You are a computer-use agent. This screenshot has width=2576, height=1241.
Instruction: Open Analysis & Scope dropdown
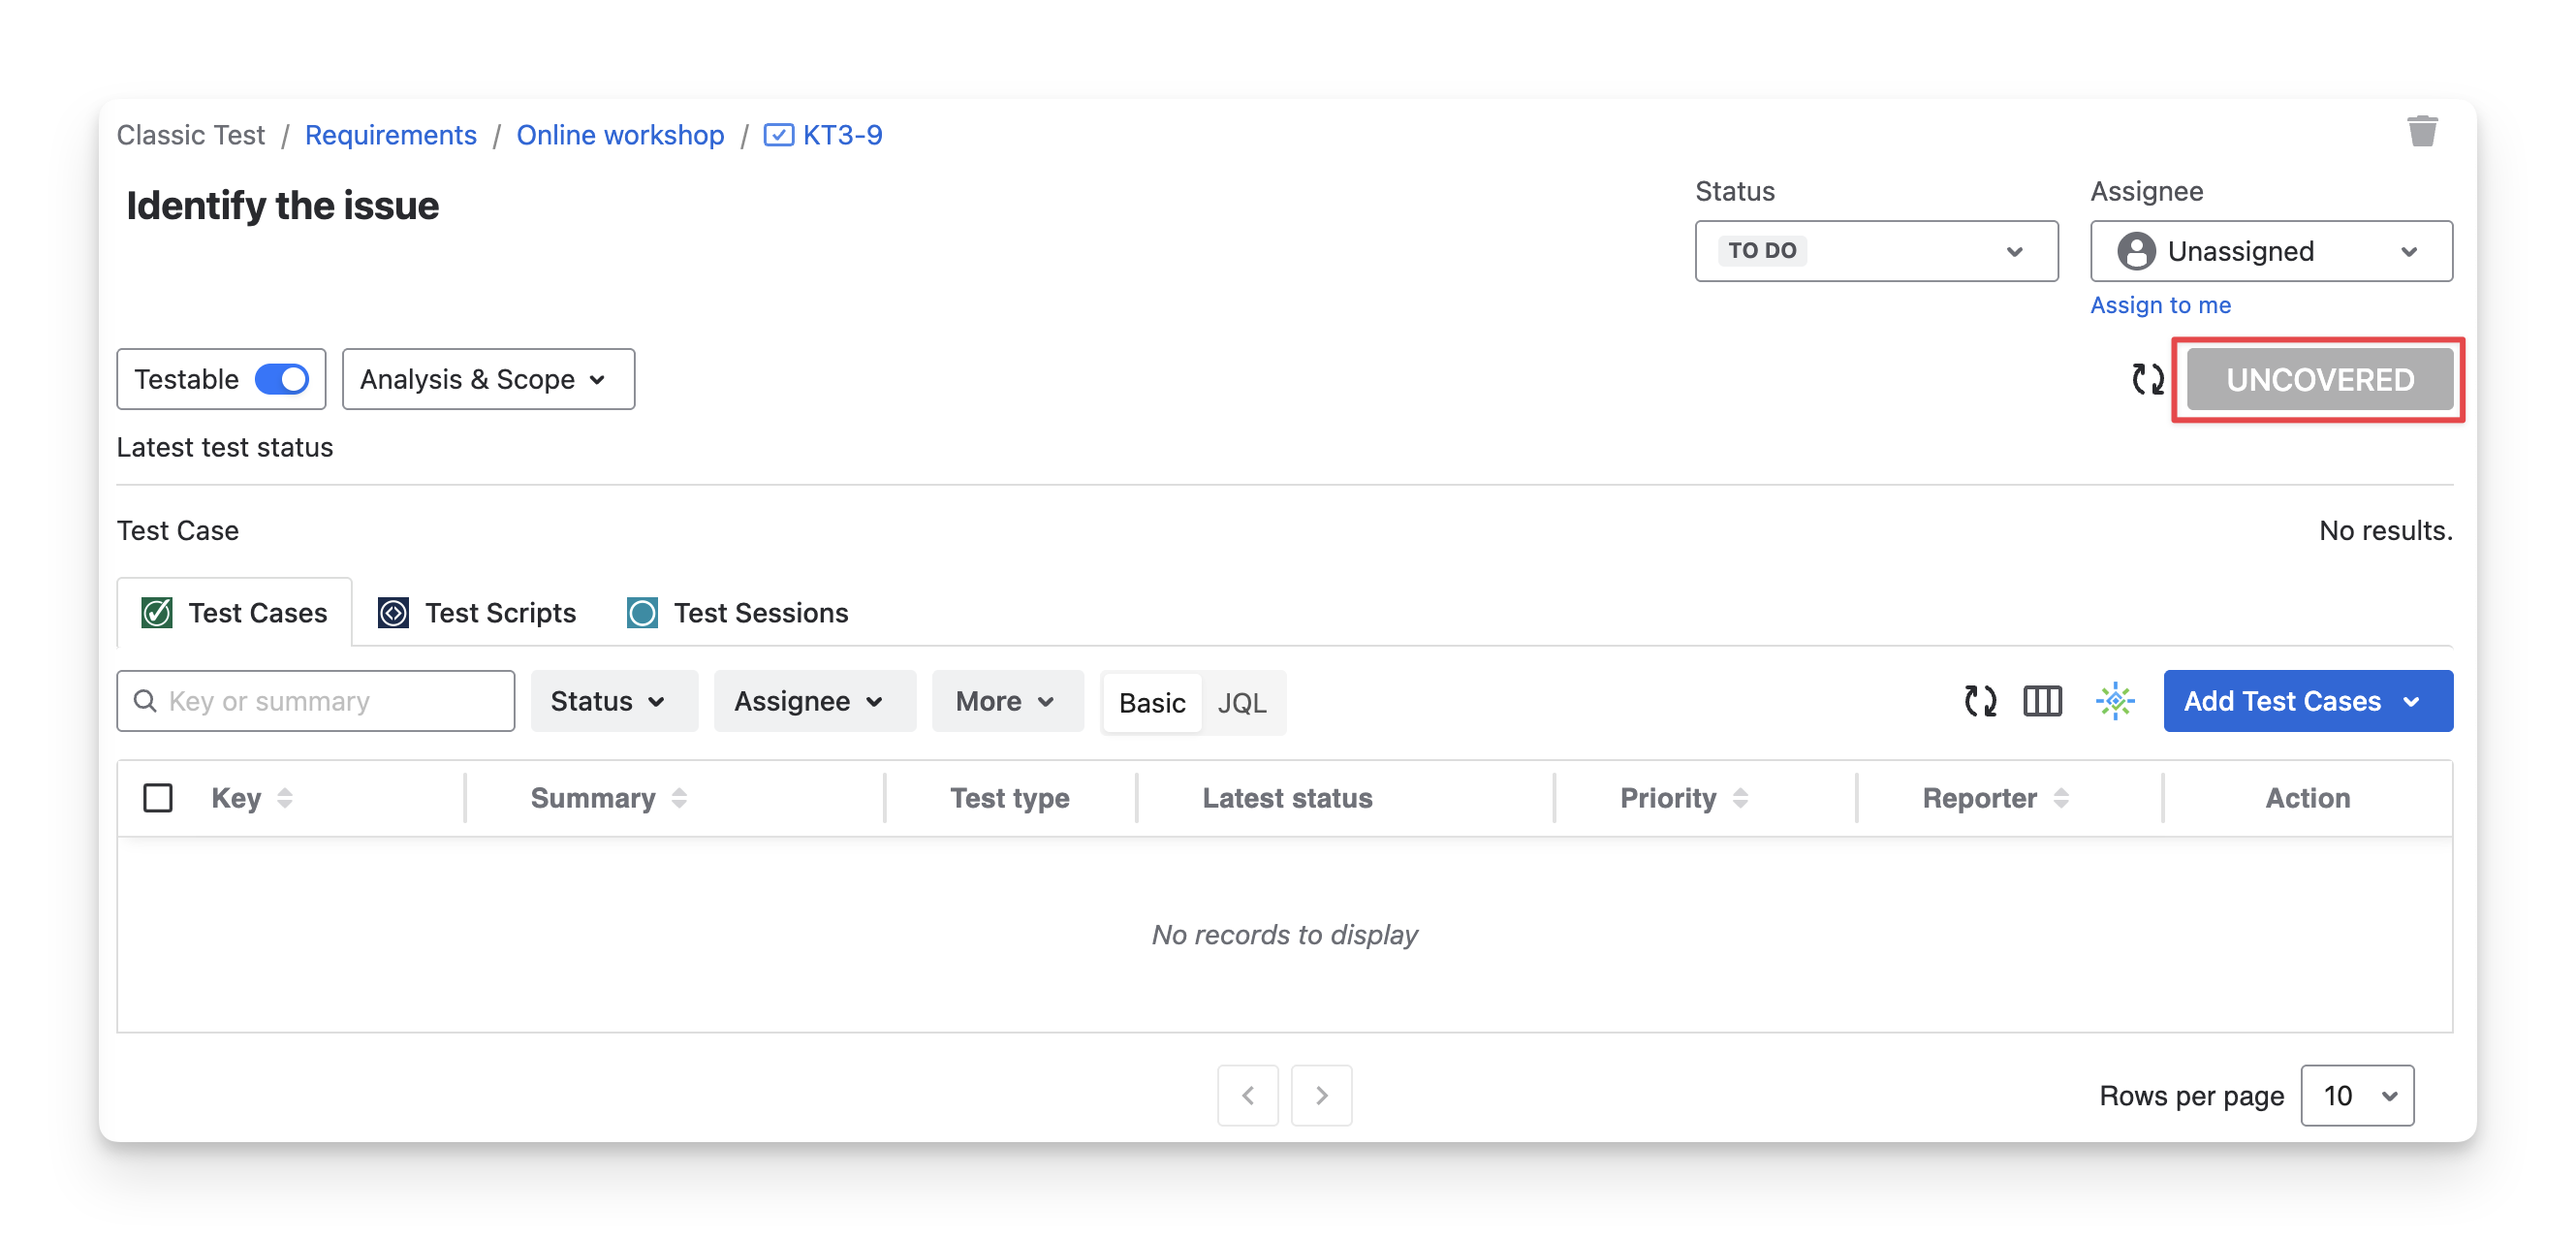pyautogui.click(x=488, y=379)
